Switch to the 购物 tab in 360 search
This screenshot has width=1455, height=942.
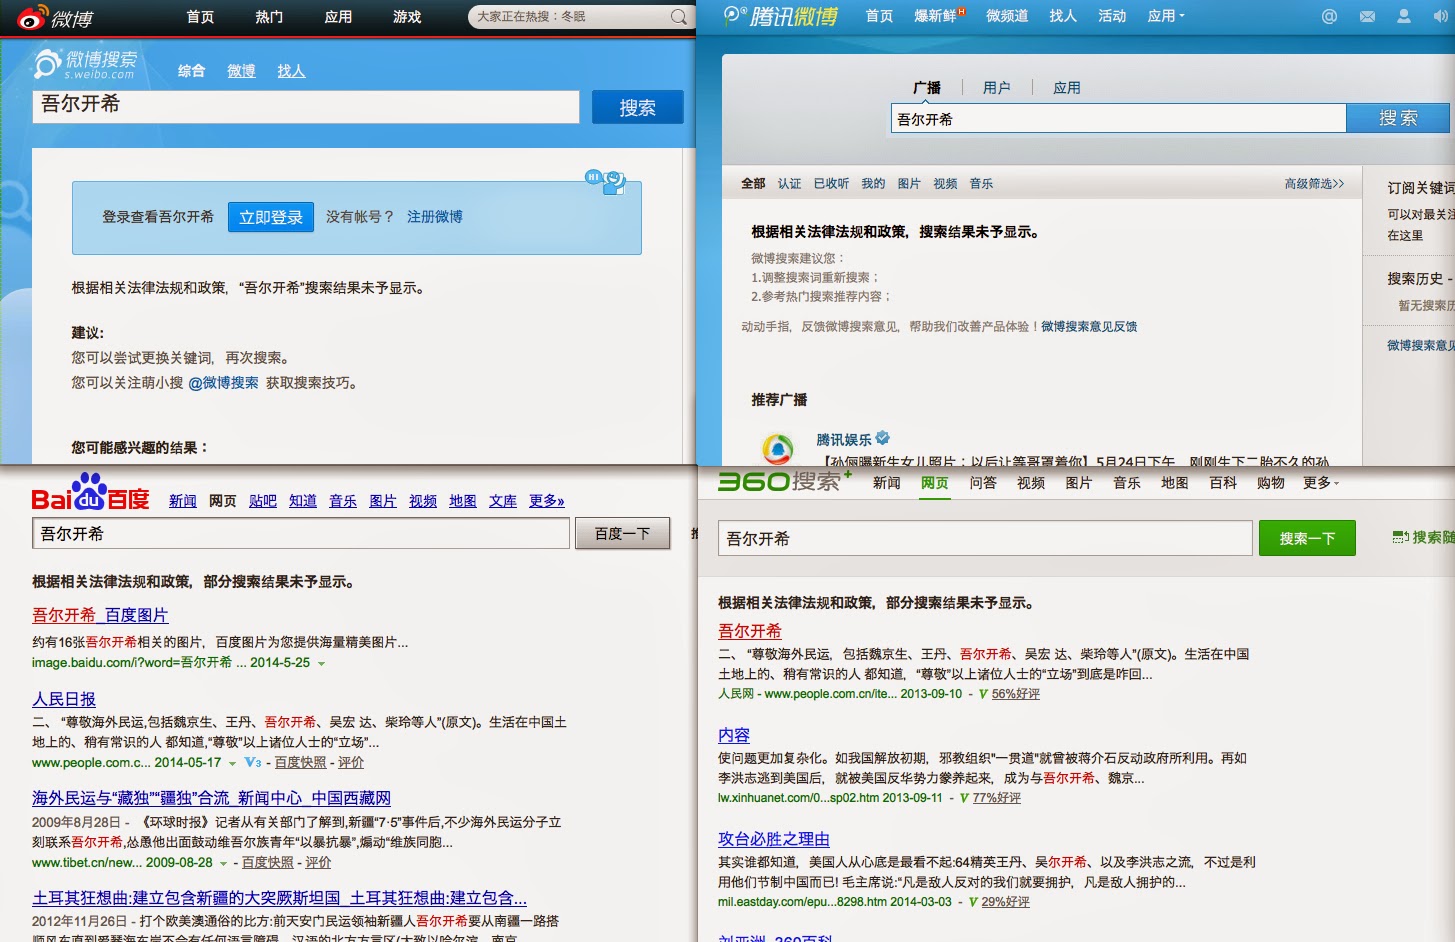click(1271, 483)
